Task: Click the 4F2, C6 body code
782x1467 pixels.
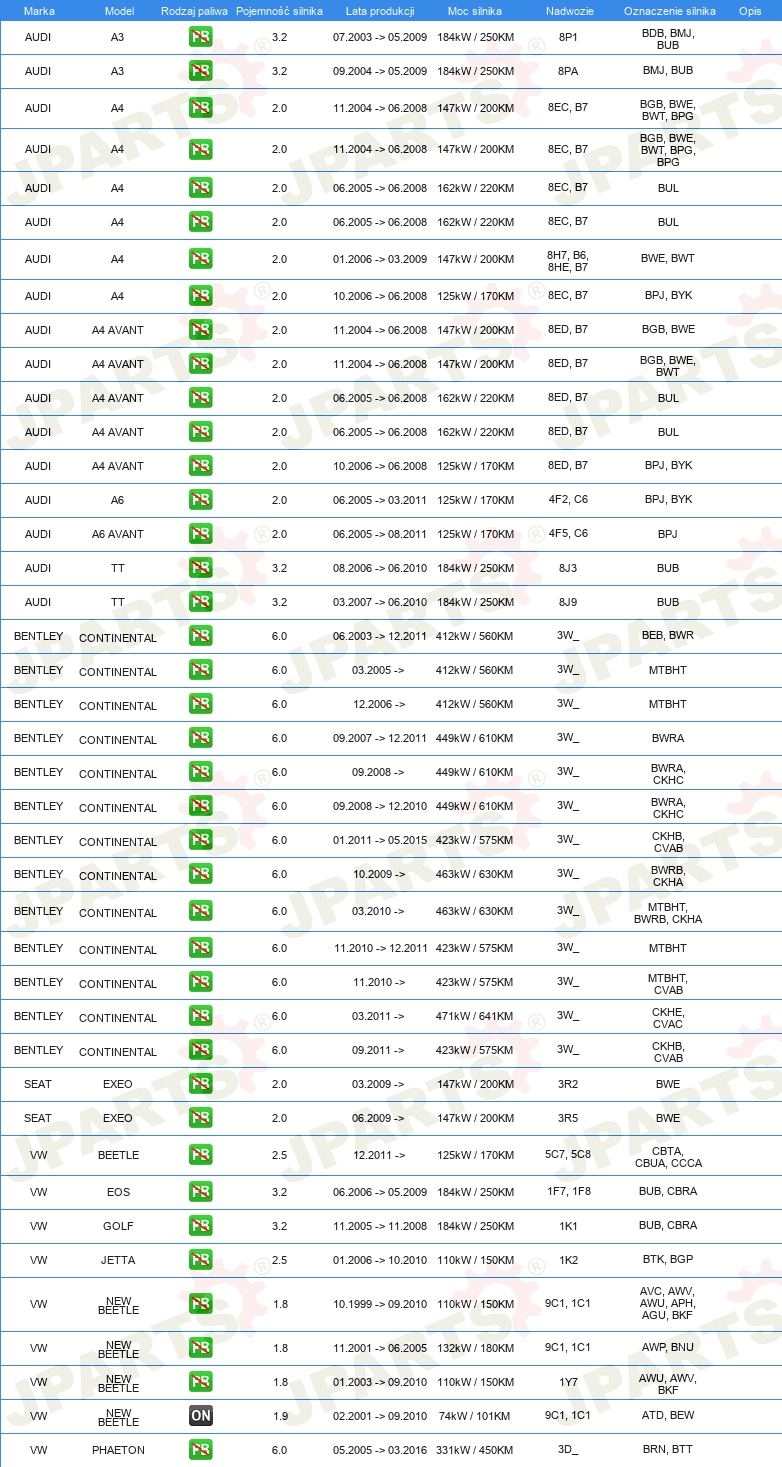Action: 568,499
